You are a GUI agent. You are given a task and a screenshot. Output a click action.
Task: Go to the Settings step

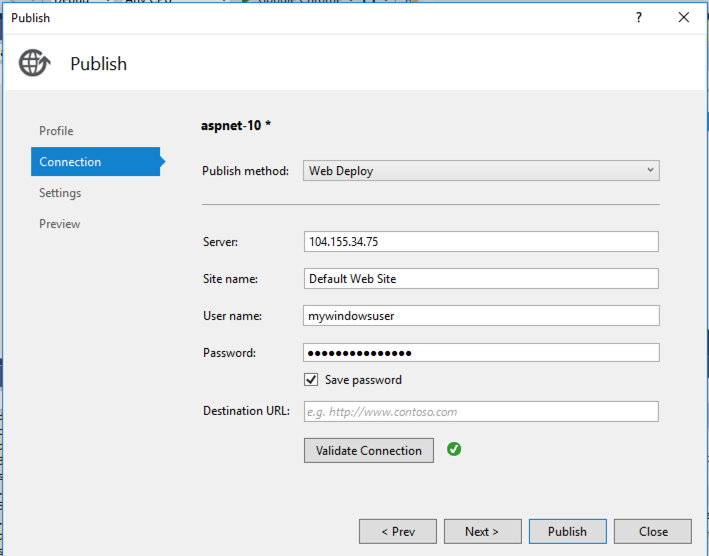click(x=60, y=193)
